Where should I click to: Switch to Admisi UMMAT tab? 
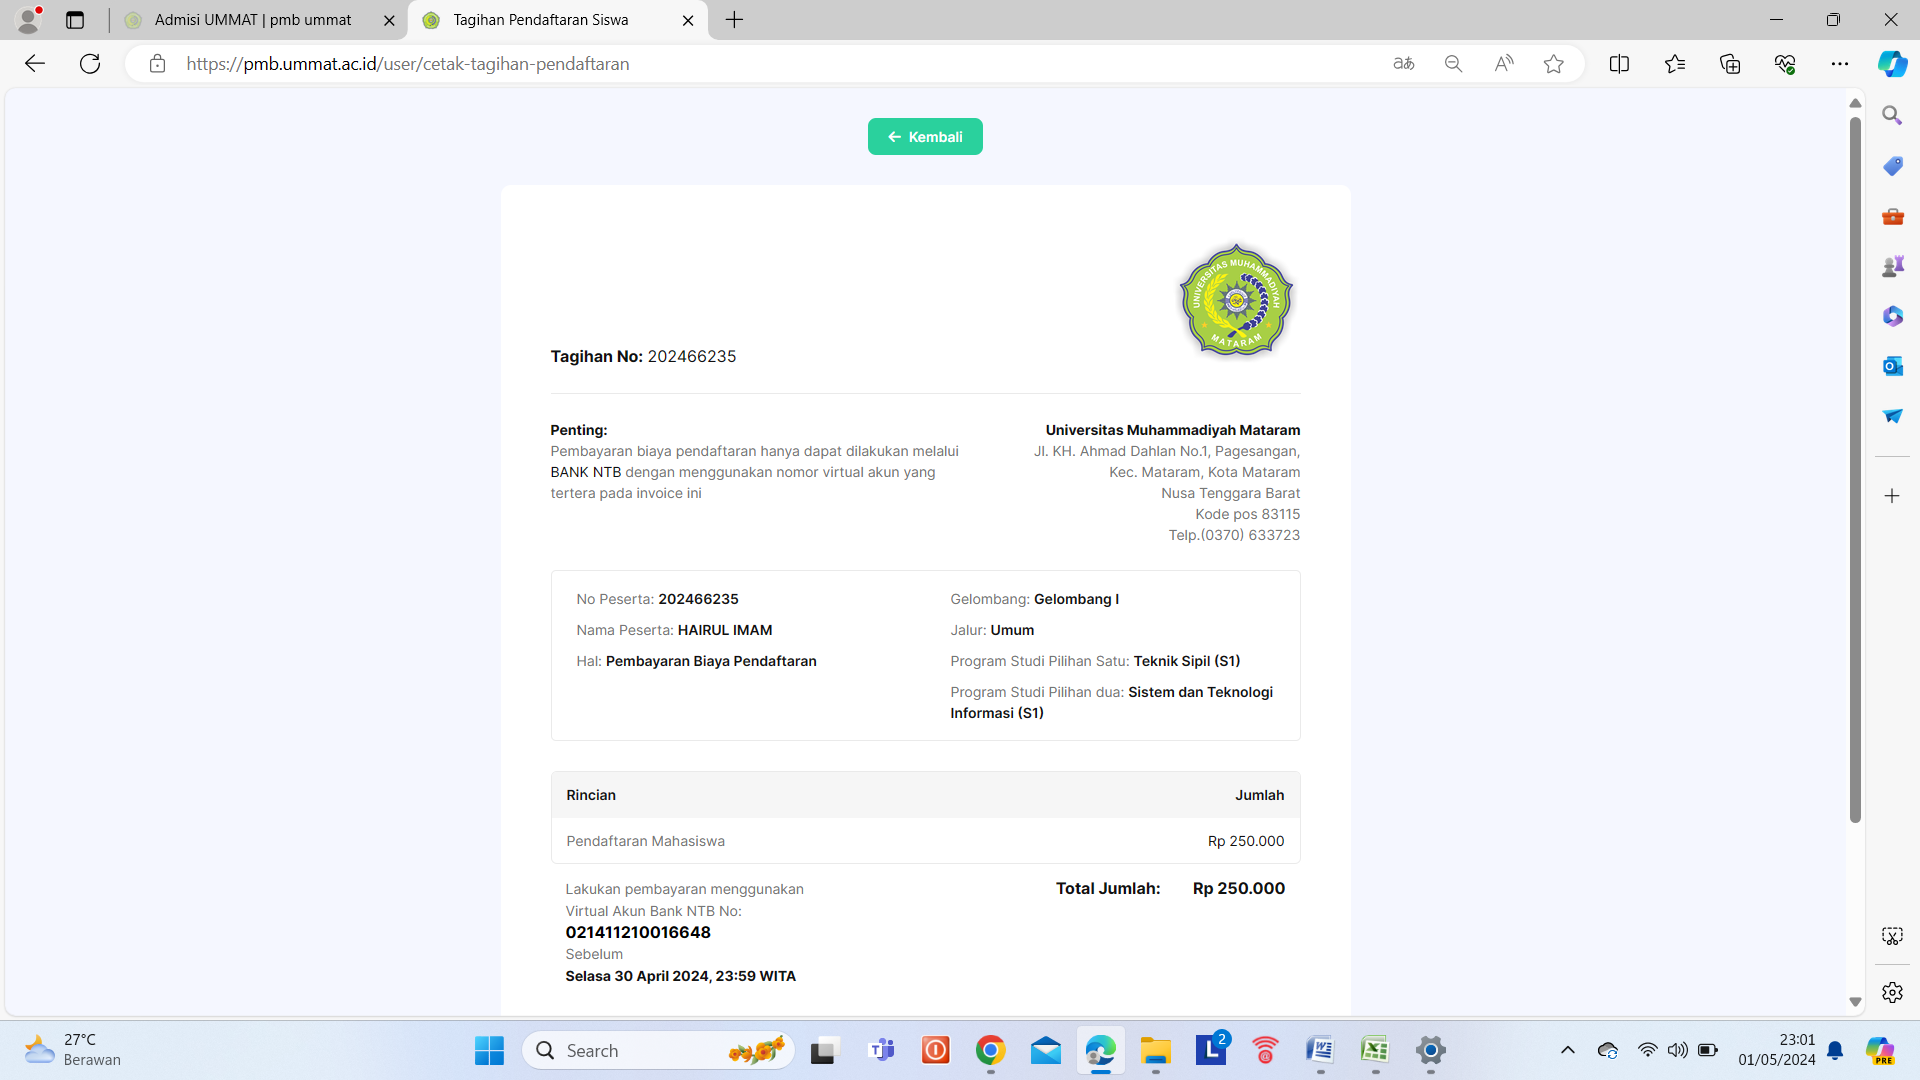[253, 20]
